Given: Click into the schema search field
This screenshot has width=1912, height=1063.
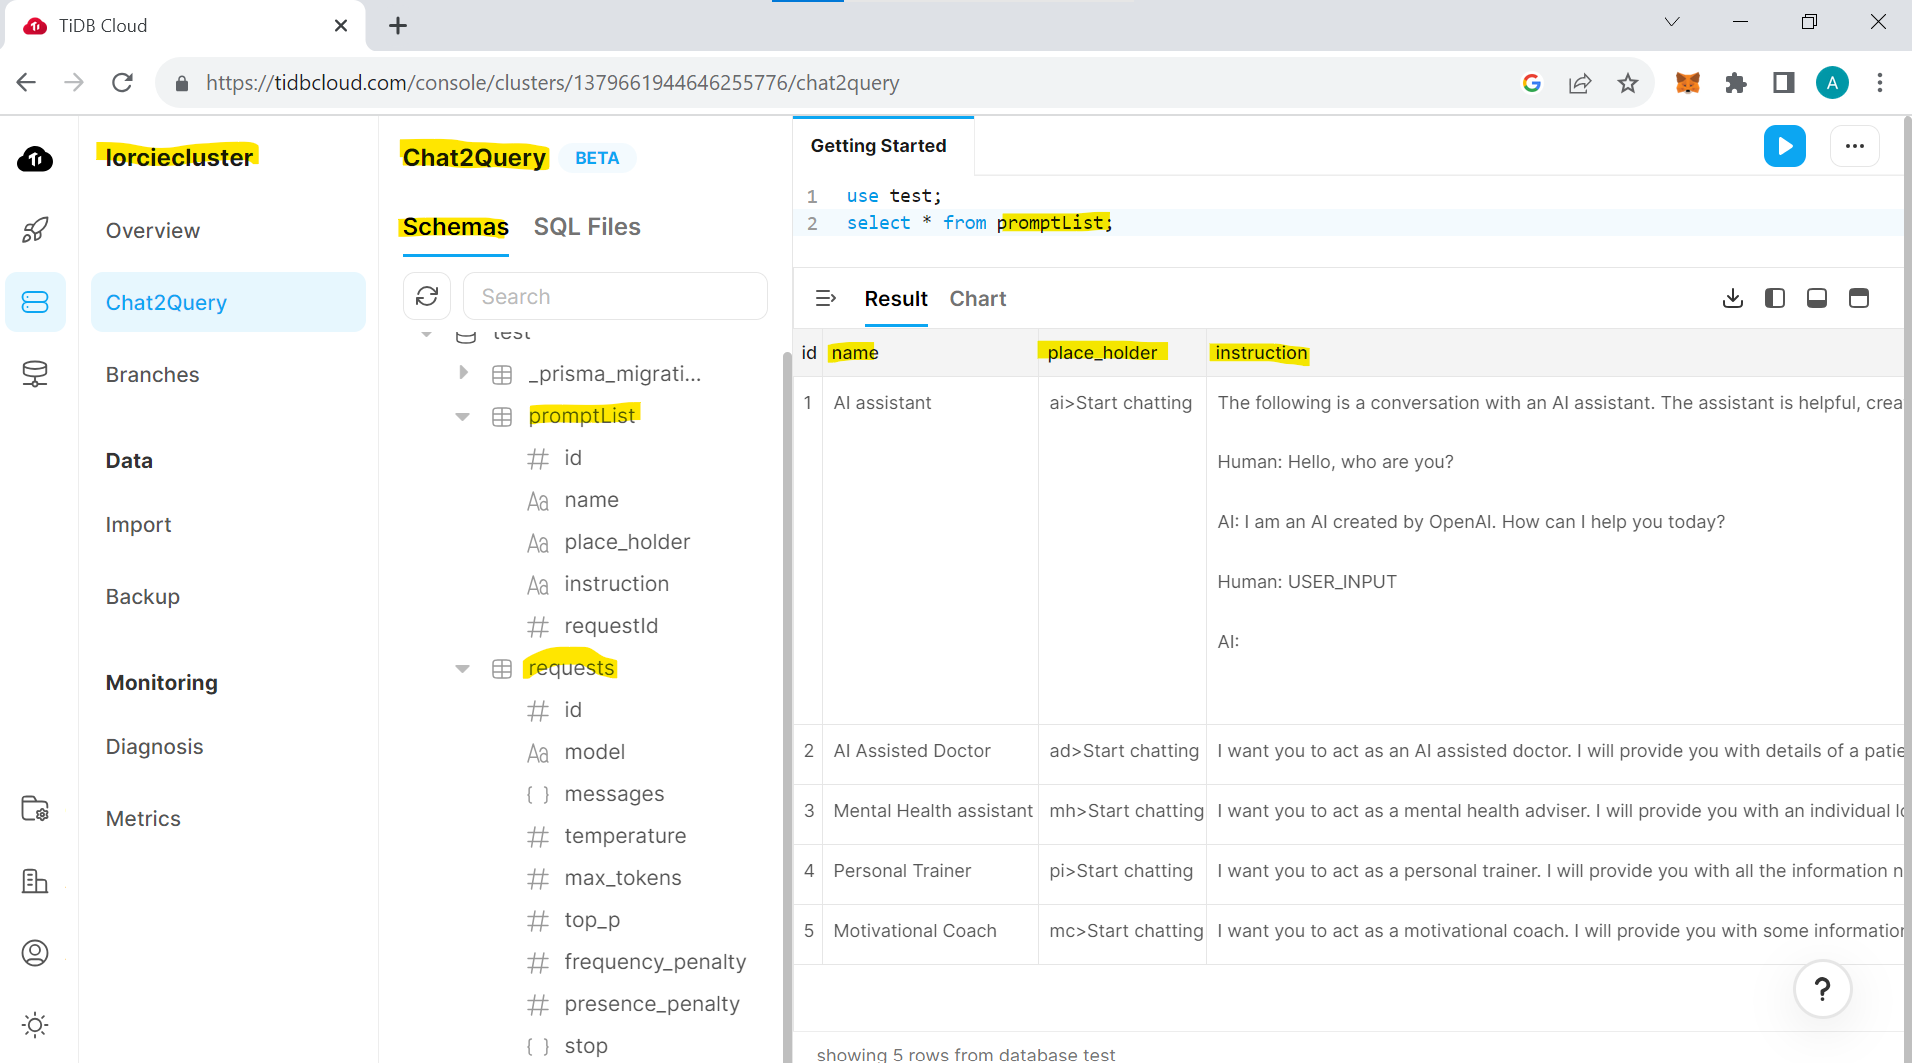Looking at the screenshot, I should 616,296.
